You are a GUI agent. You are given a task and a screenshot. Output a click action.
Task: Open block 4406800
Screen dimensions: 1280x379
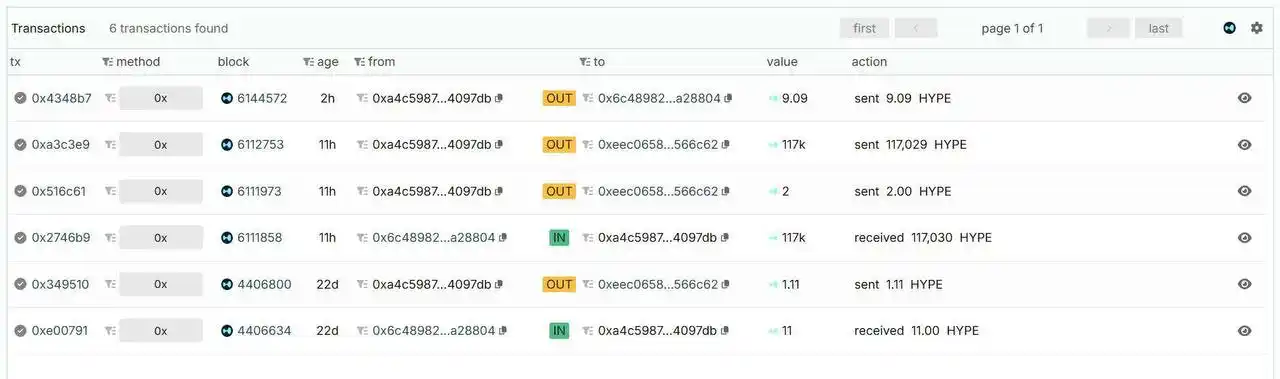(x=264, y=284)
